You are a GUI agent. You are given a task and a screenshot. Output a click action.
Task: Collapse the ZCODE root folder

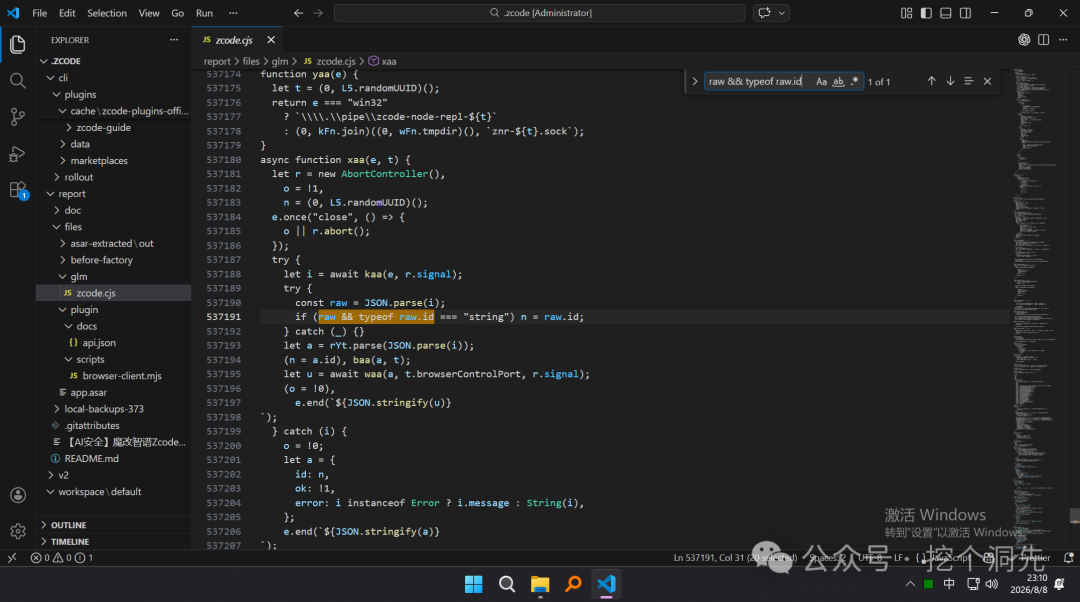coord(114,61)
